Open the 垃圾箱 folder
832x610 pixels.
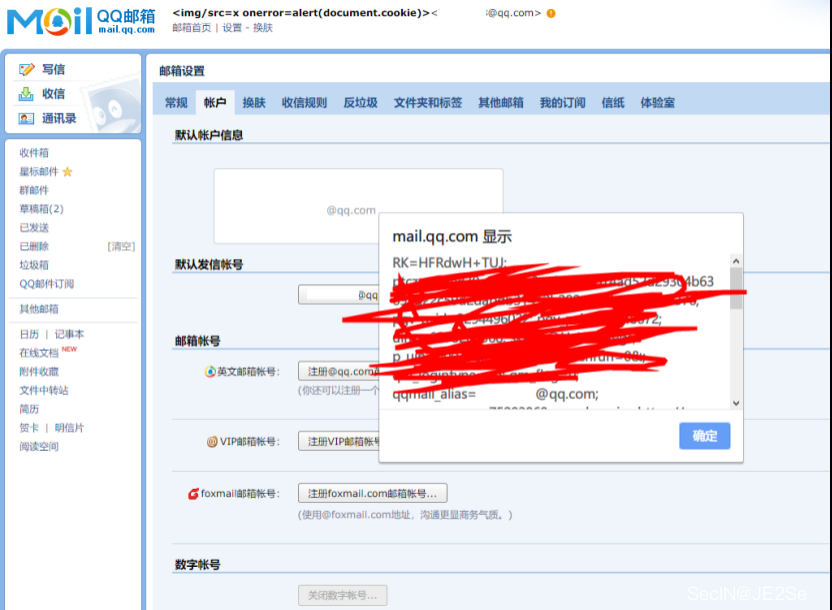[x=34, y=265]
